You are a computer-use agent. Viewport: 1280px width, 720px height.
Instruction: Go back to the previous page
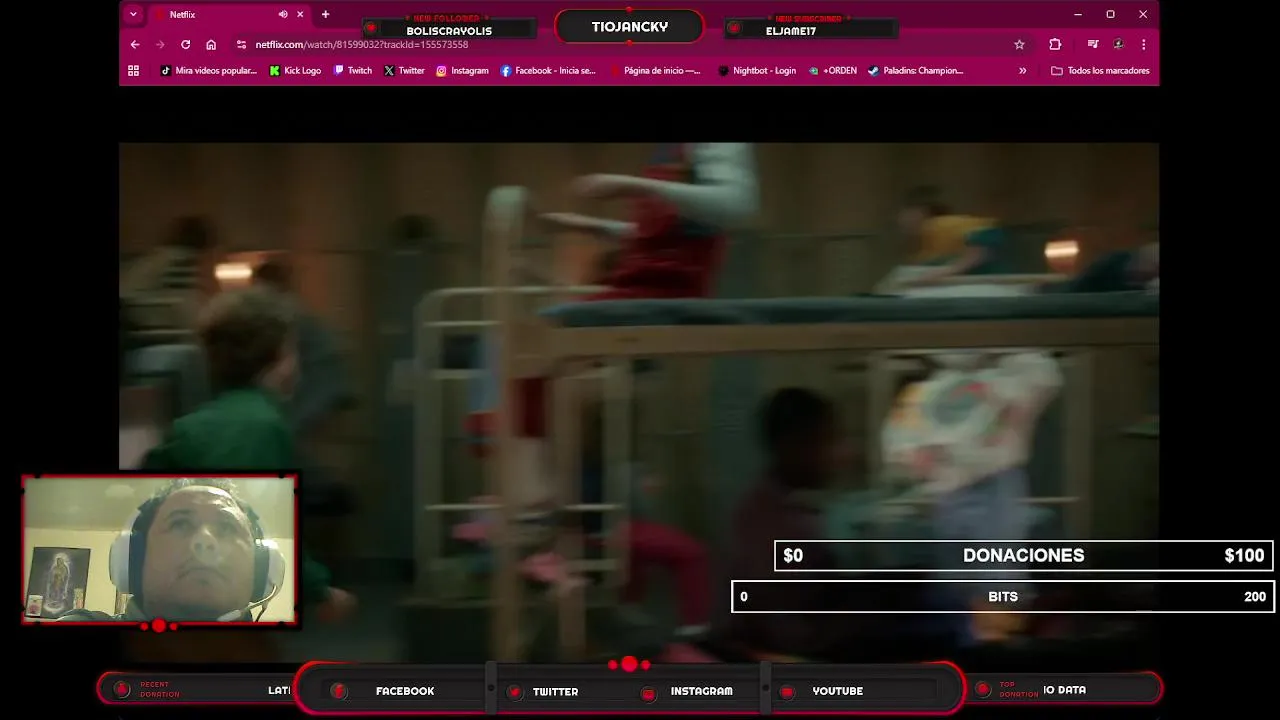pos(135,44)
